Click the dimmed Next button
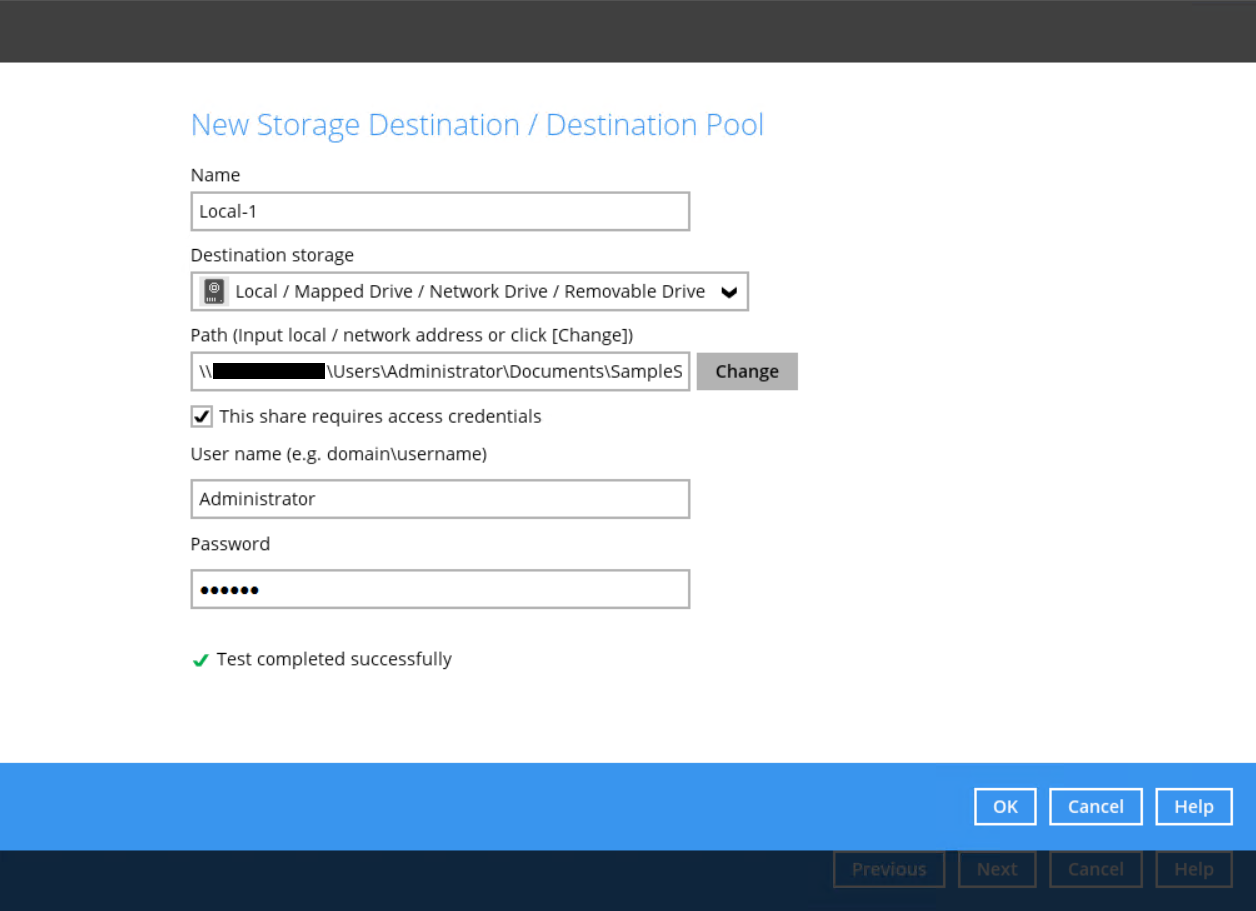The height and width of the screenshot is (911, 1256). point(996,869)
